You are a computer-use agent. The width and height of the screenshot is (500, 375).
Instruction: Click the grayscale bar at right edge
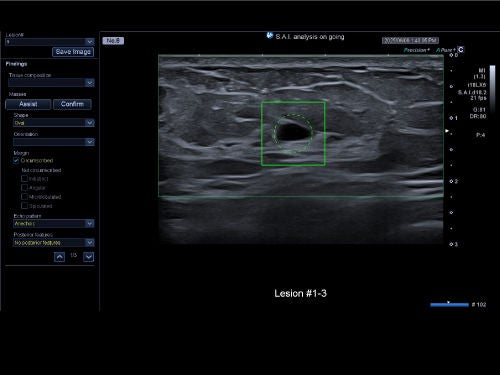pos(492,89)
